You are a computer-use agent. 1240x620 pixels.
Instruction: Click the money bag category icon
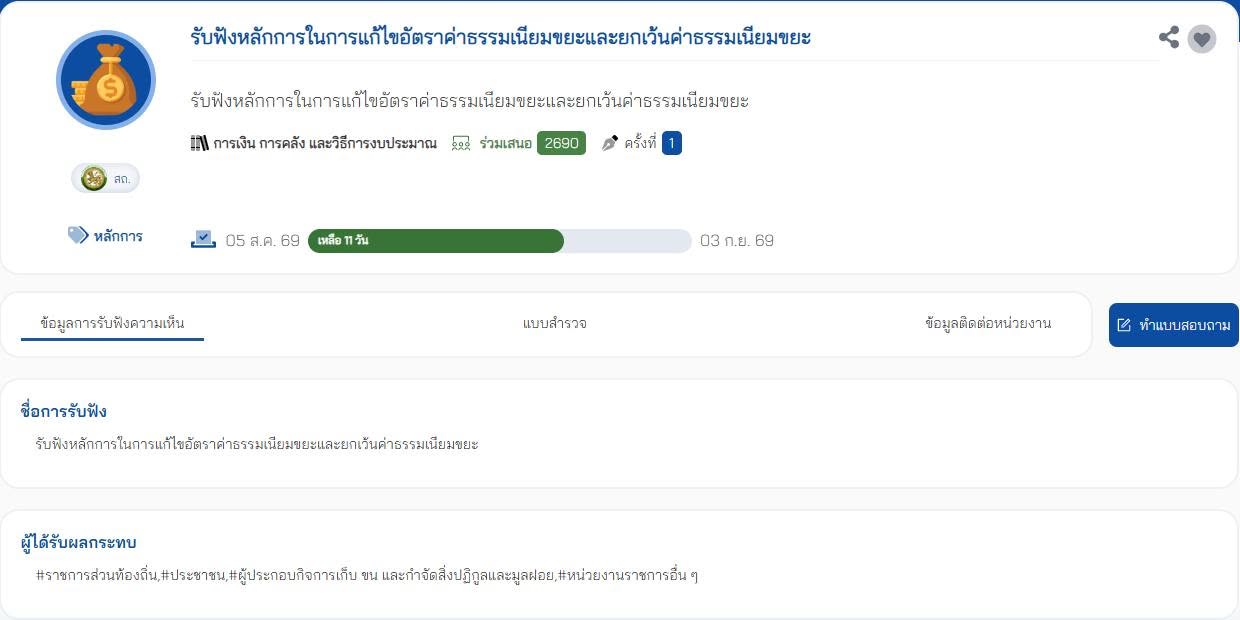[x=106, y=80]
